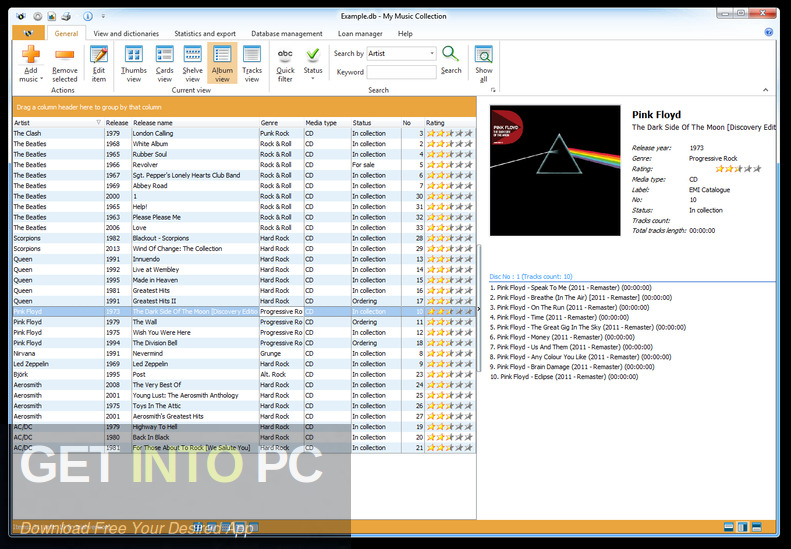Click the Keyword input field

[x=401, y=72]
